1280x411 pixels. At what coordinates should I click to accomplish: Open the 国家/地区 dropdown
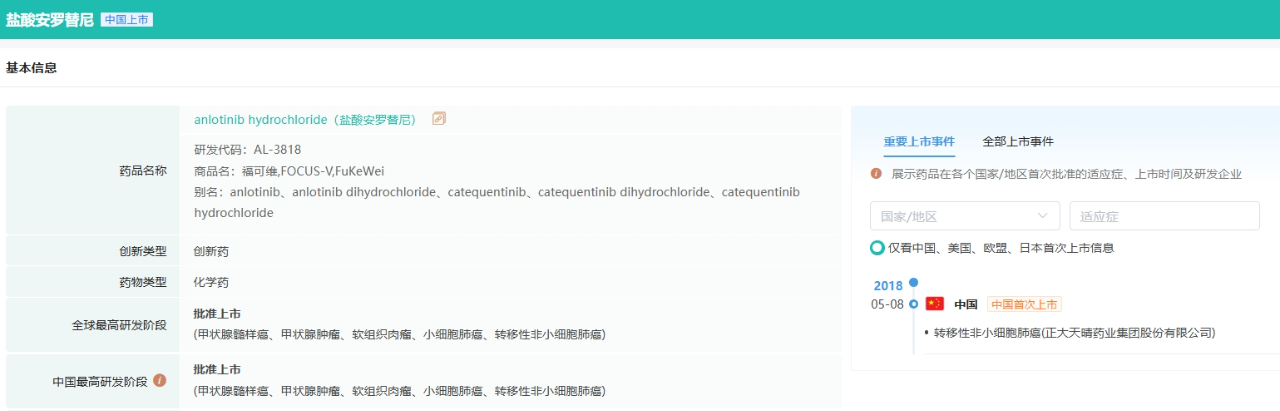(x=965, y=216)
